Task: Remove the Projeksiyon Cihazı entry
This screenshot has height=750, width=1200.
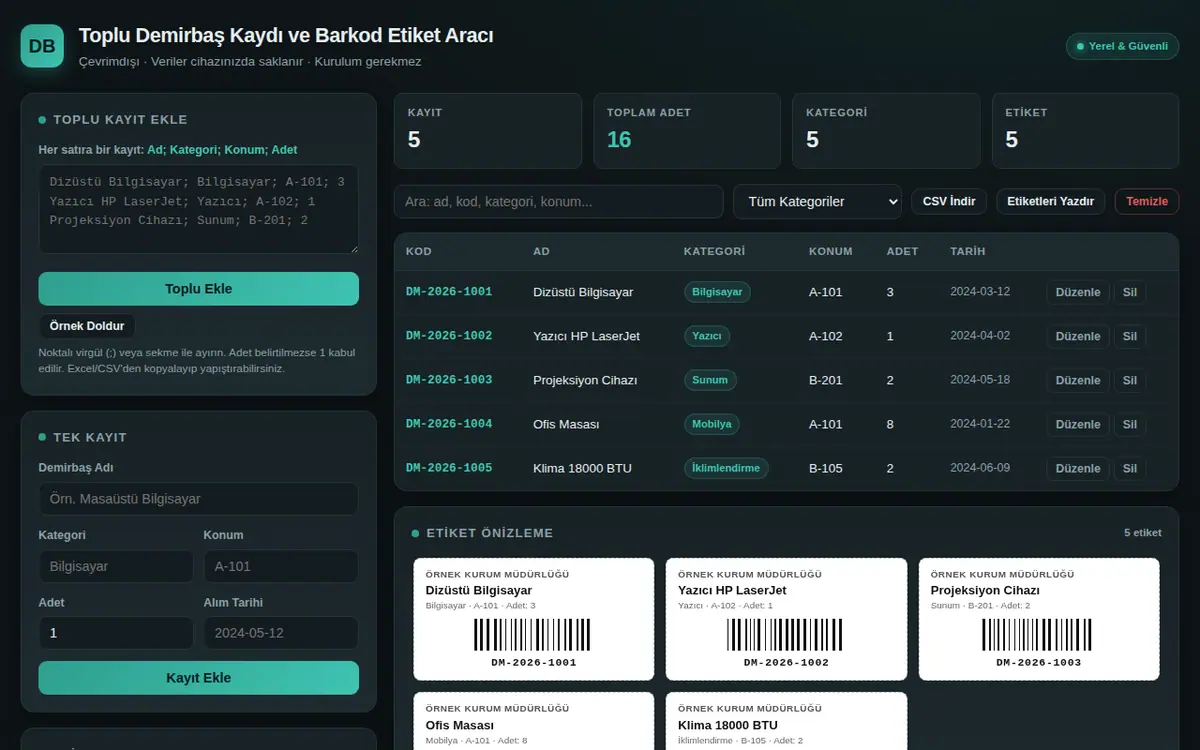Action: tap(1130, 380)
